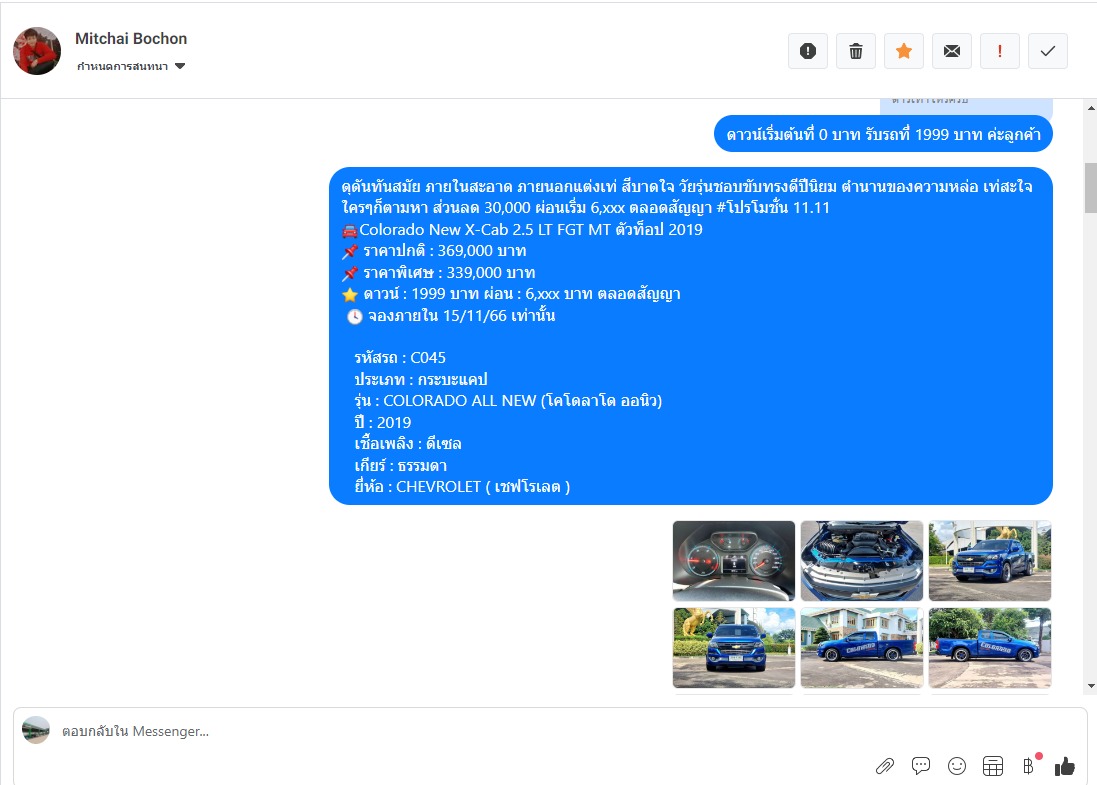The width and height of the screenshot is (1097, 785).
Task: Open Mitchai Bochon profile picture
Action: (x=37, y=51)
